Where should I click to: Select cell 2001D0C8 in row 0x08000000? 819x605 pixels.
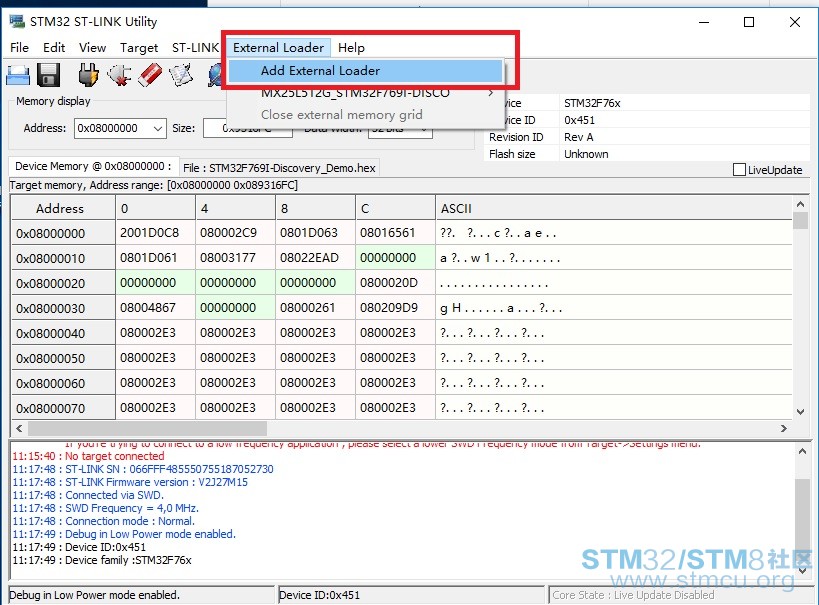click(155, 232)
